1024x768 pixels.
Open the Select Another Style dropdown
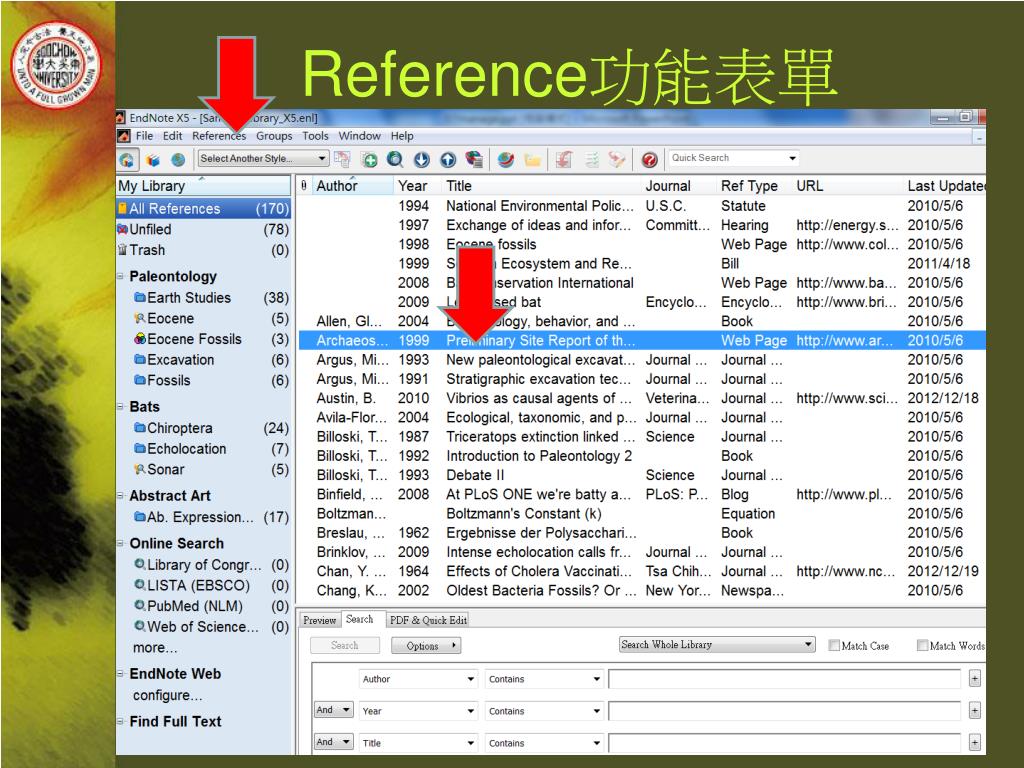(x=263, y=159)
